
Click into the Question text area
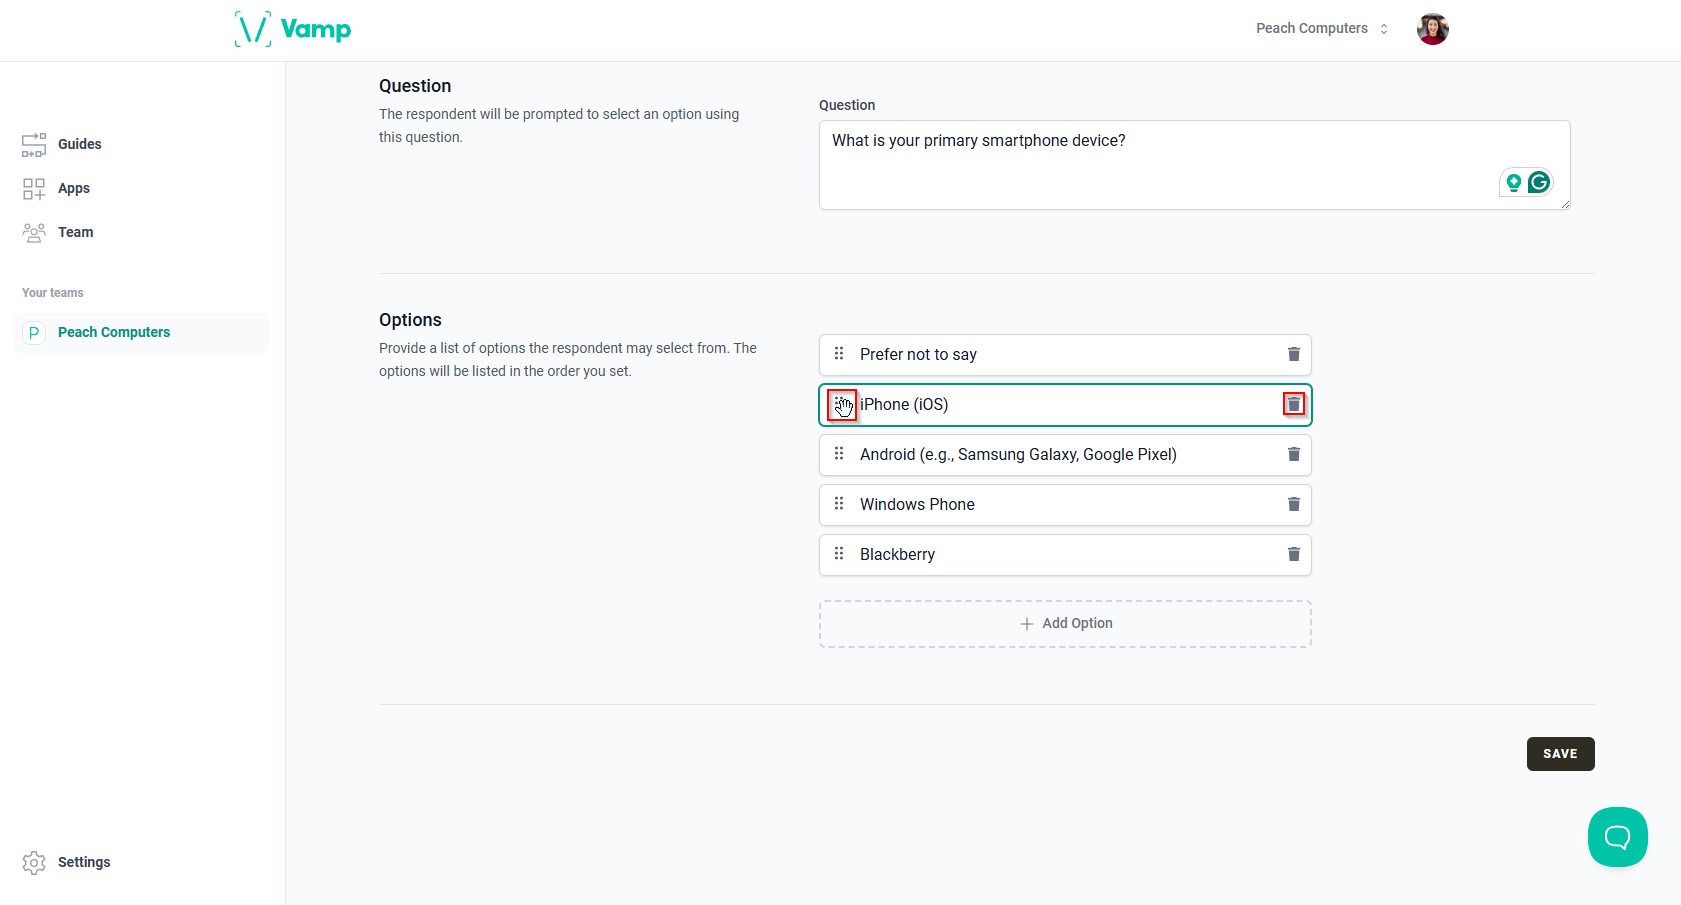pyautogui.click(x=1150, y=165)
